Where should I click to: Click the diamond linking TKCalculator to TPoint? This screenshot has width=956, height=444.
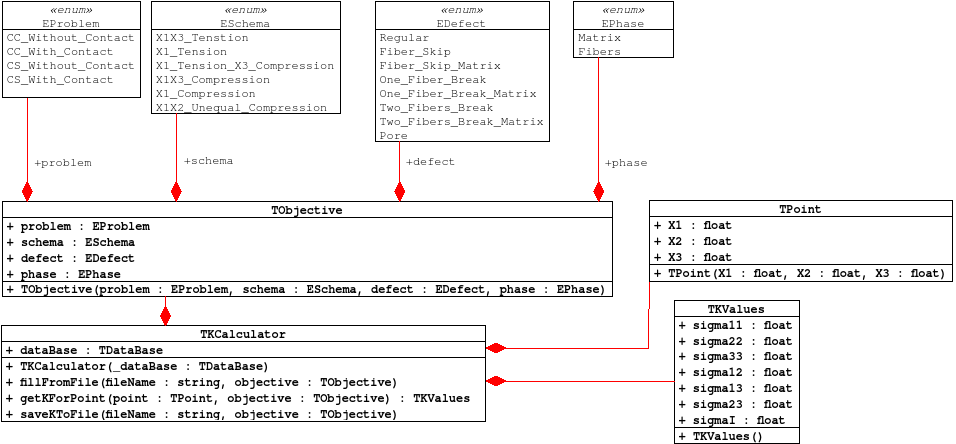pyautogui.click(x=496, y=348)
